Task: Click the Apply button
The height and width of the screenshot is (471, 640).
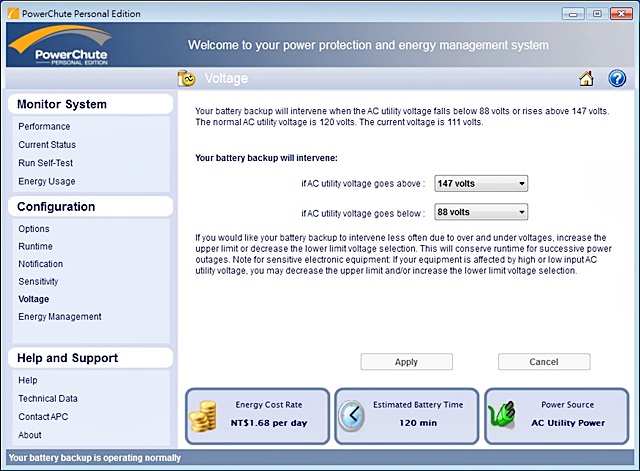Action: (407, 362)
